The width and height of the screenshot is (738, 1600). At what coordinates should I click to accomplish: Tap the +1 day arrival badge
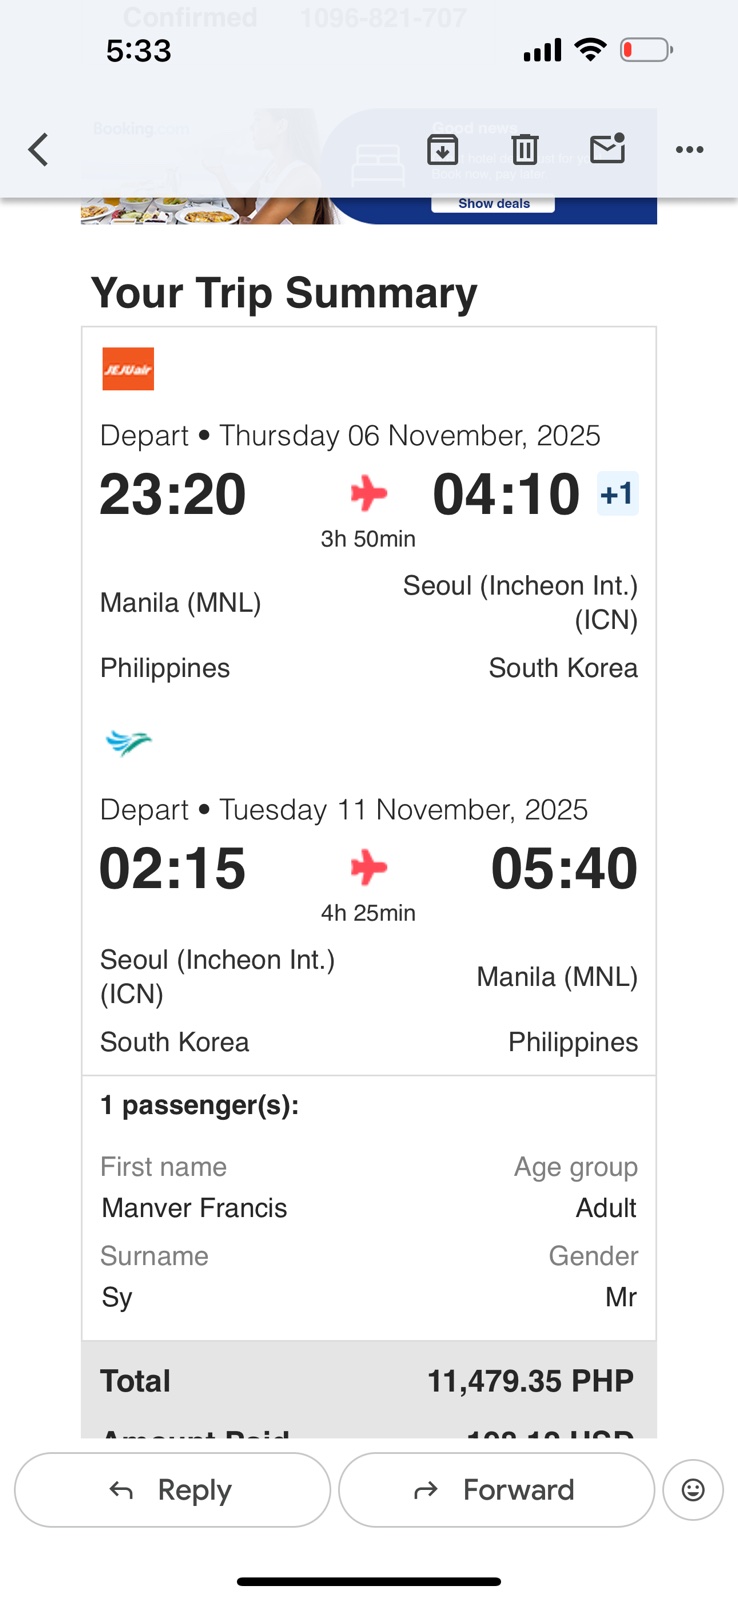(x=617, y=494)
